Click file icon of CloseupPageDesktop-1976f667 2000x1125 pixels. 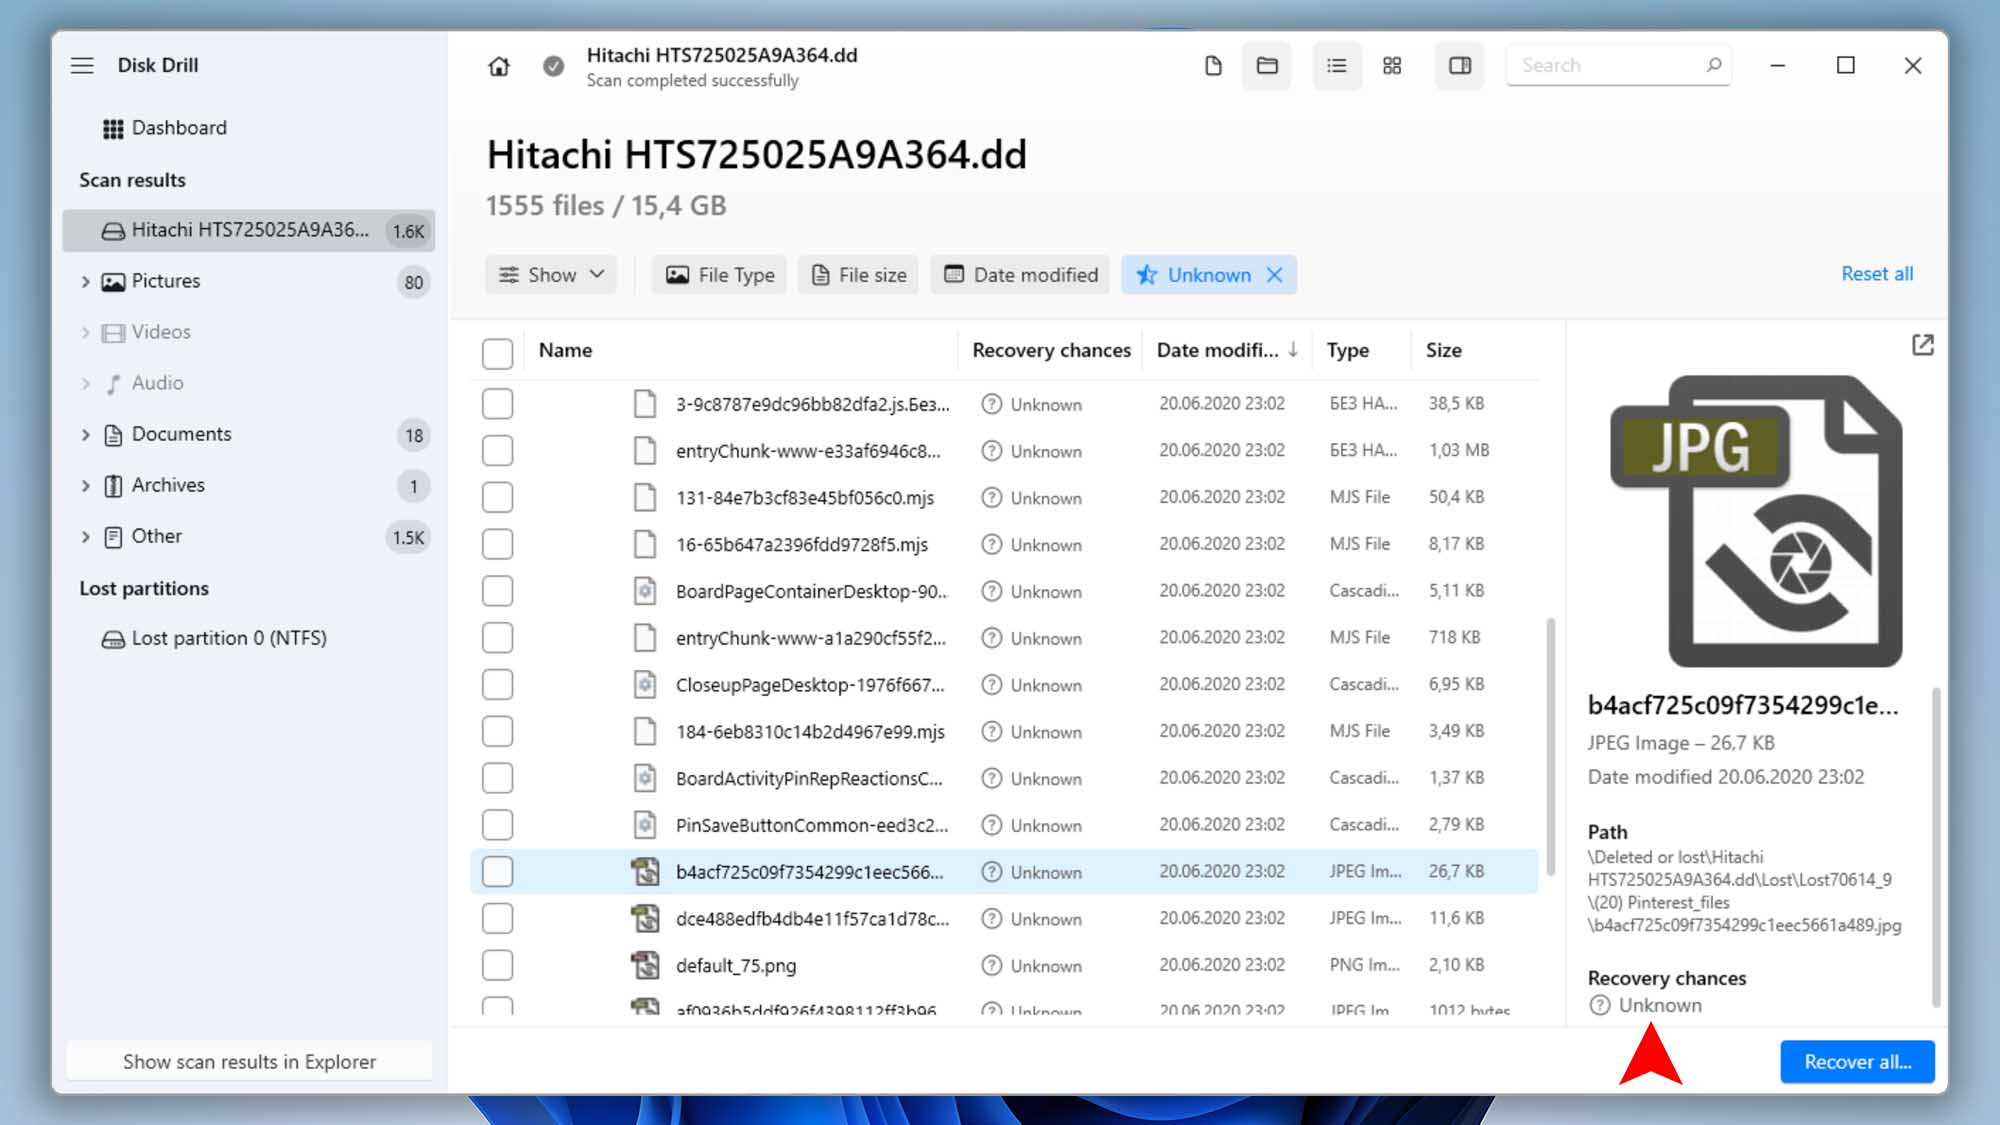[x=645, y=685]
